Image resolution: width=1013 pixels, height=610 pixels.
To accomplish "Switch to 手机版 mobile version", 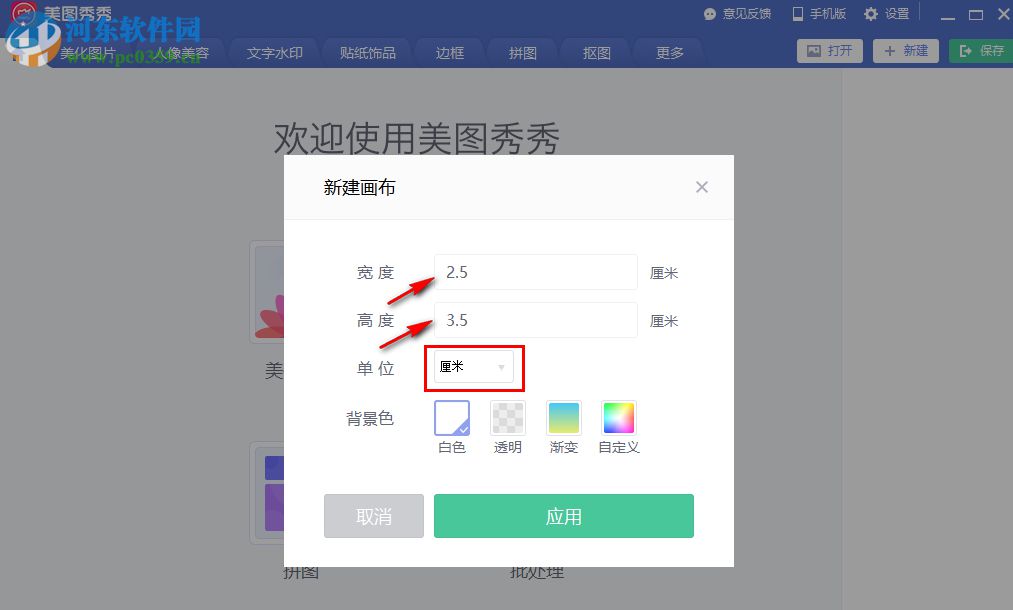I will pyautogui.click(x=819, y=13).
